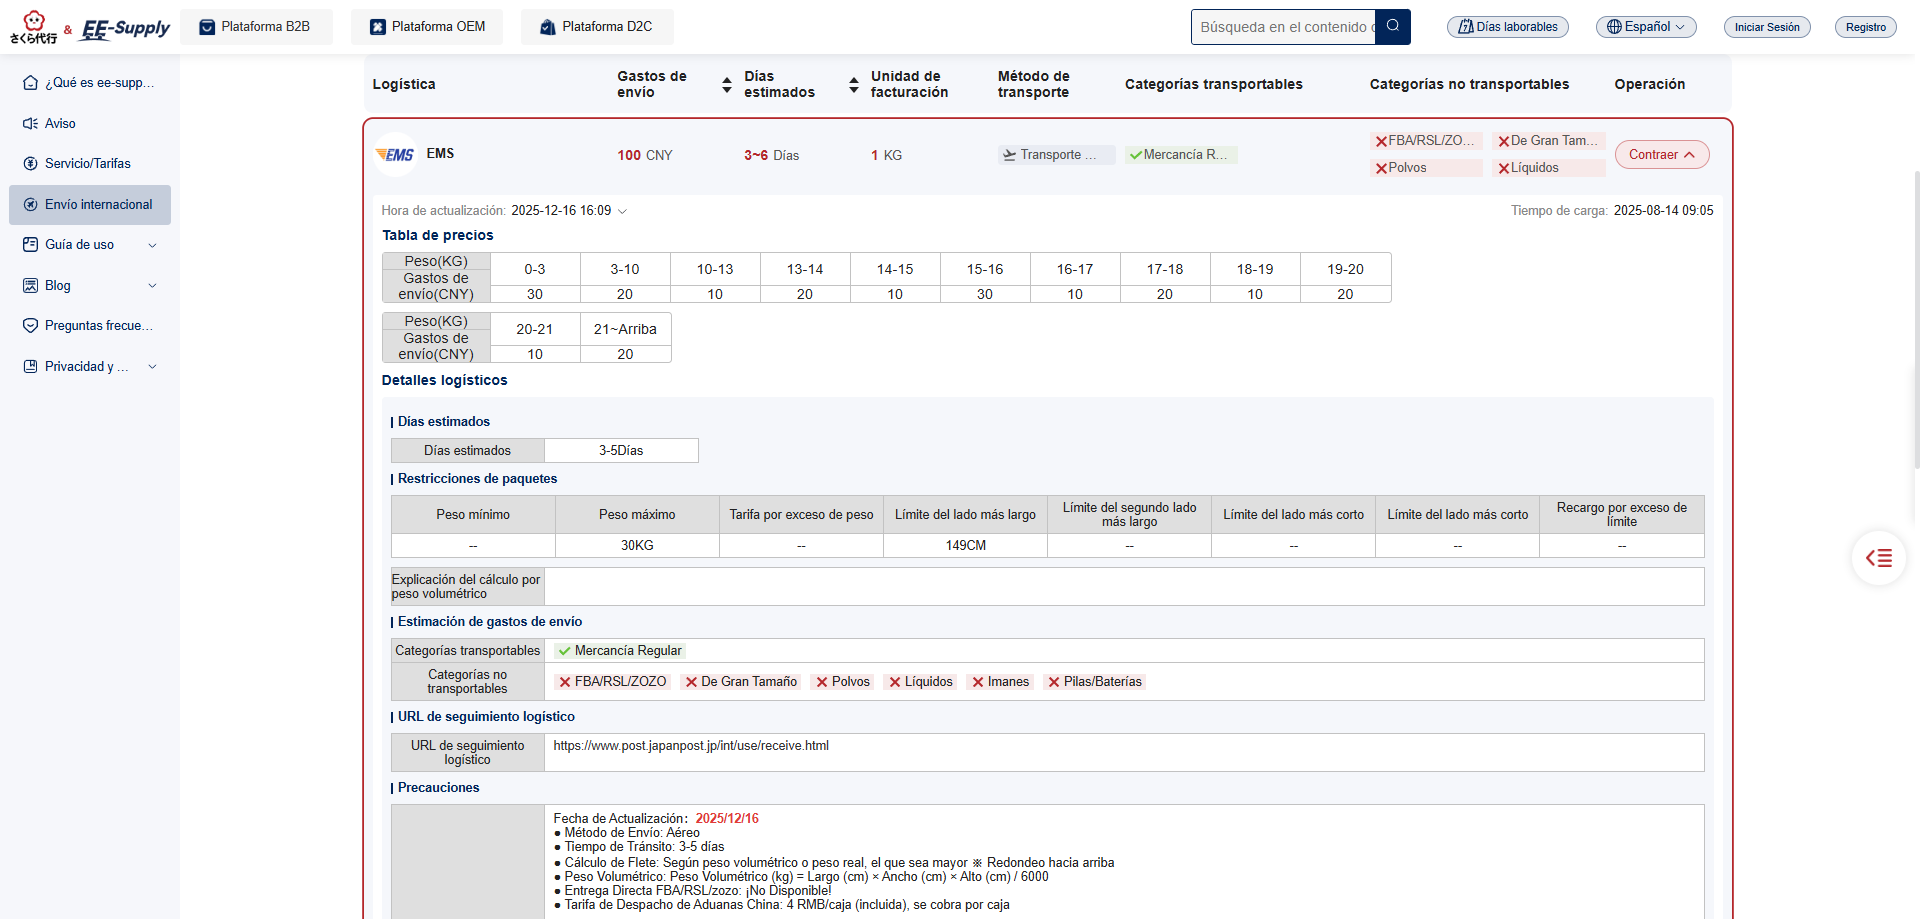Screen dimensions: 1920x919
Task: Click the Polvos tag in the EMS row
Action: (x=1426, y=168)
